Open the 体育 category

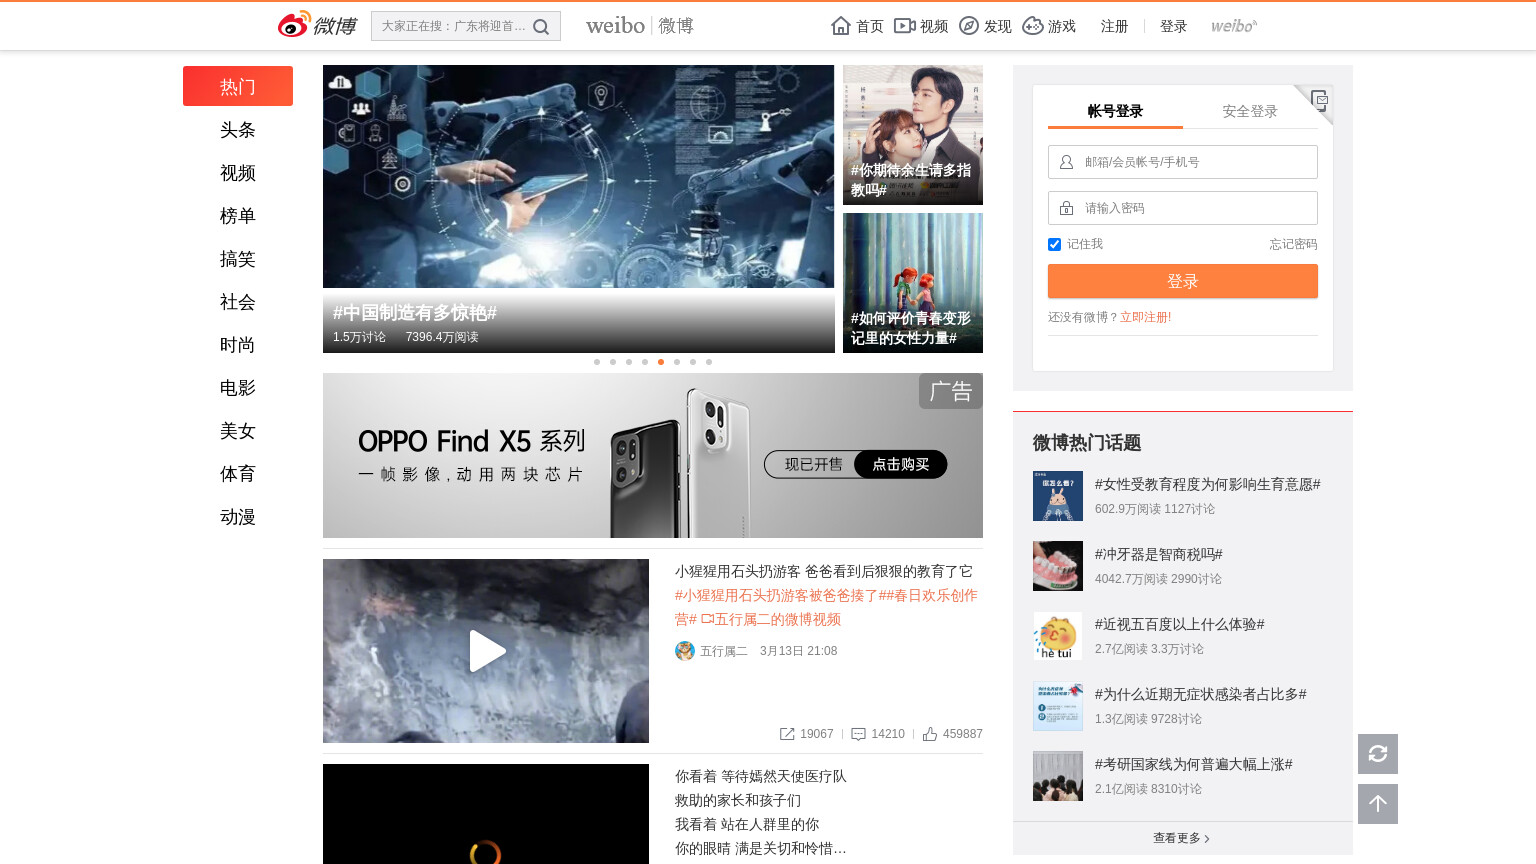click(238, 474)
